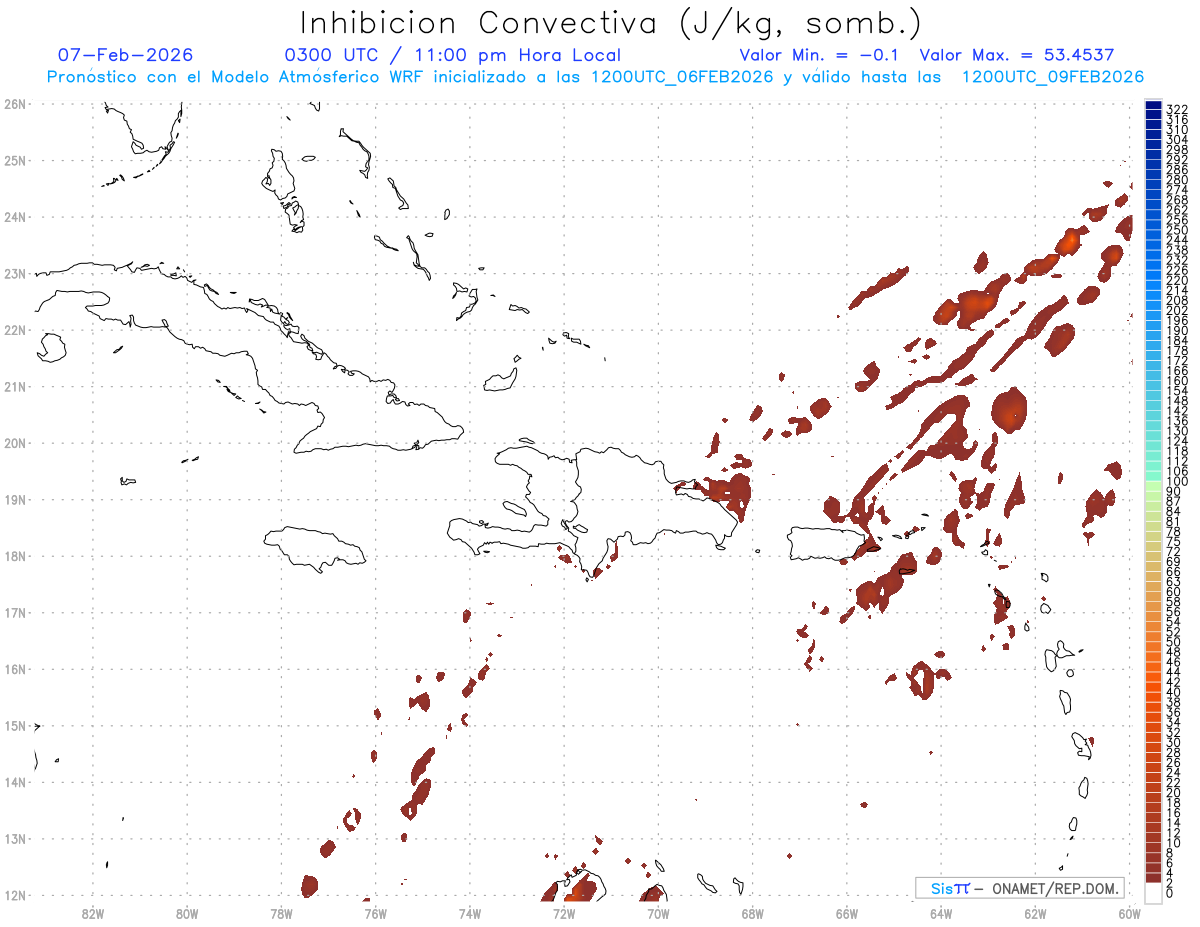
Task: Click the time "0300 UTC / 11:00 pm Hora Local"
Action: [453, 55]
